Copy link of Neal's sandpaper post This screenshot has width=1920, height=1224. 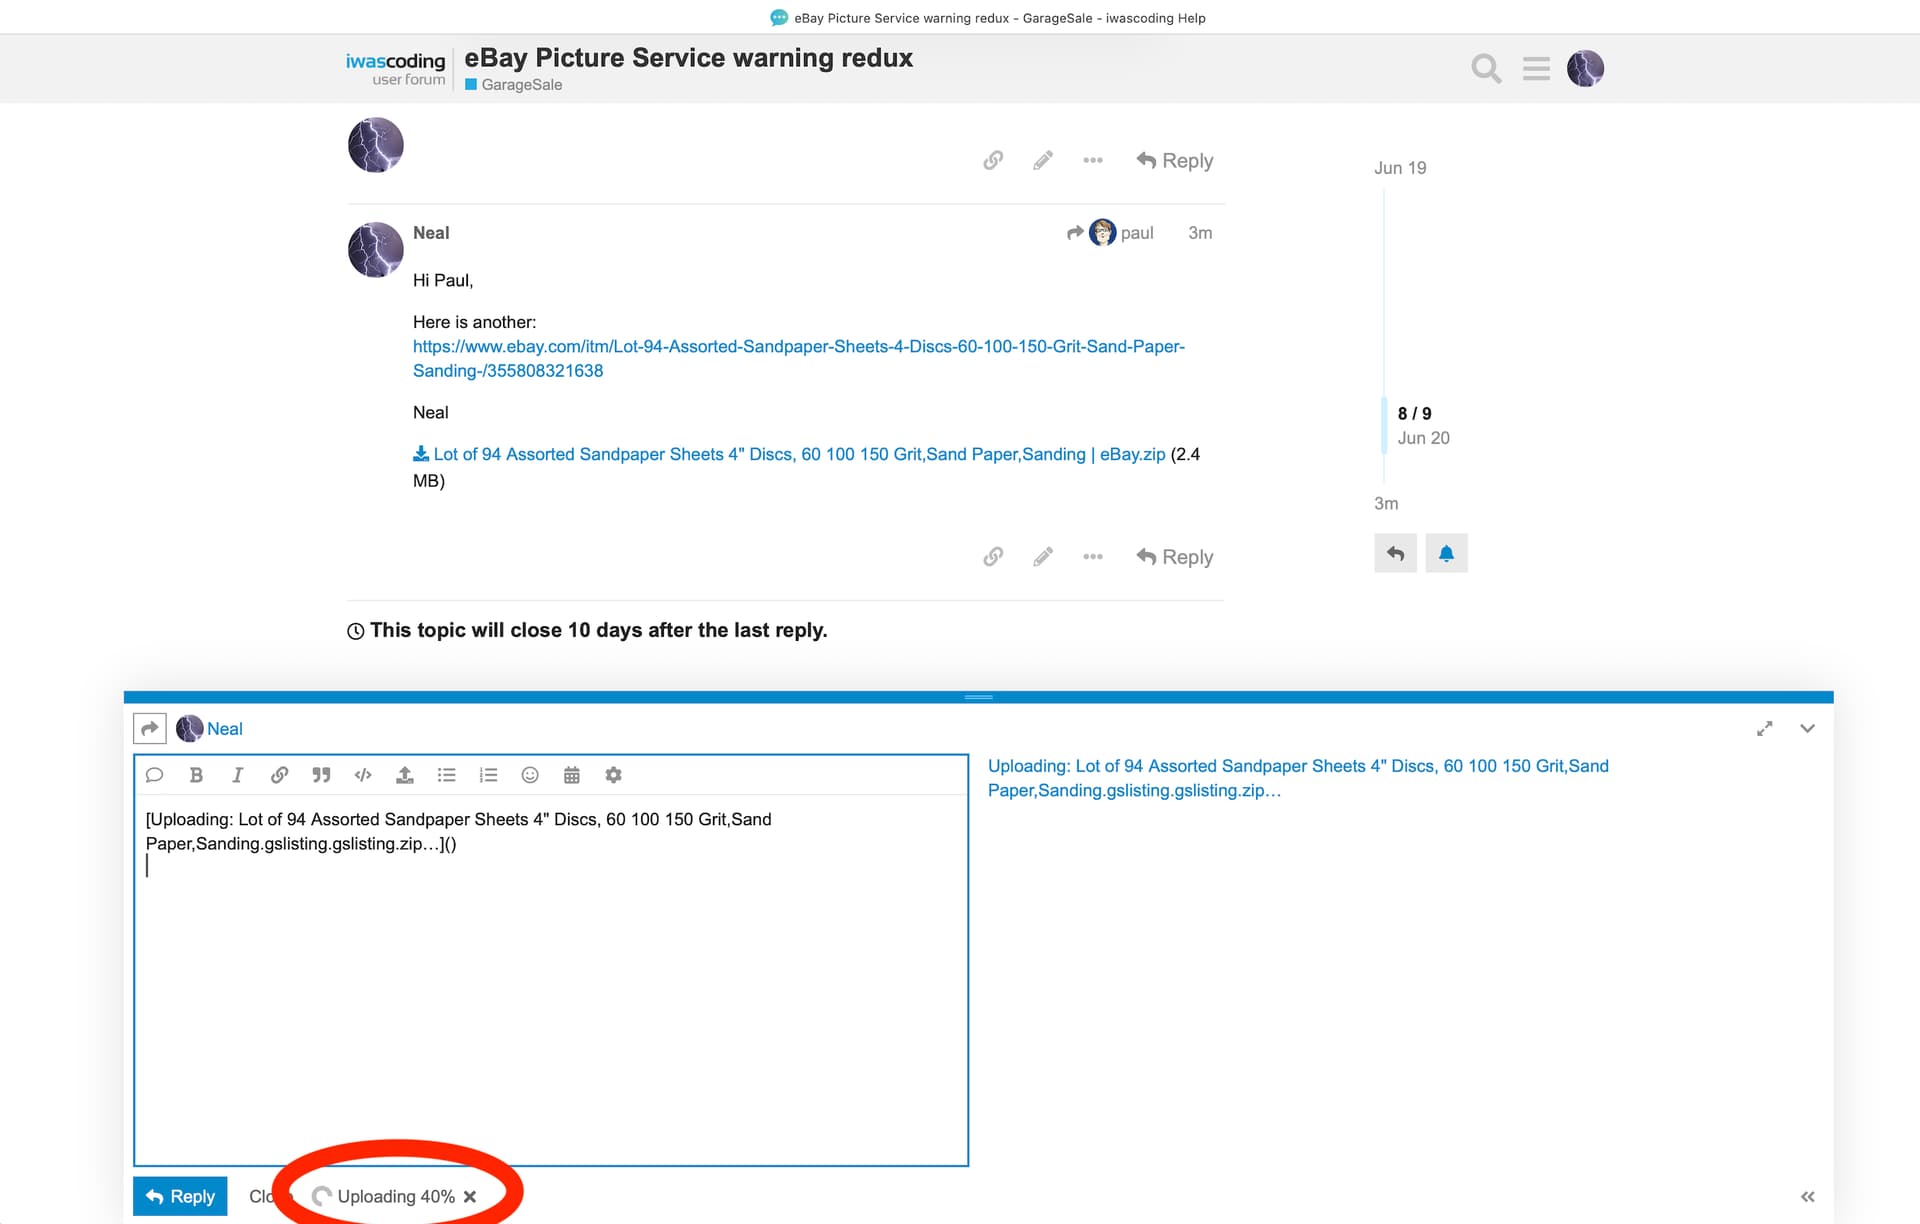[993, 556]
